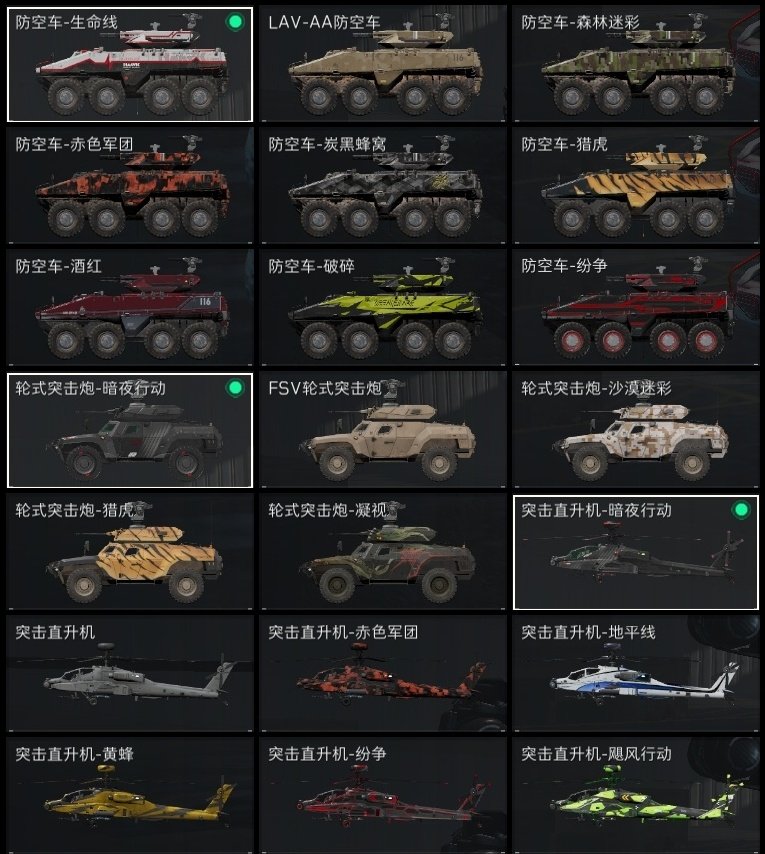Select 轮式突击炮-沙漠迷彩 skin
Viewport: 765px width, 854px height.
tap(636, 430)
